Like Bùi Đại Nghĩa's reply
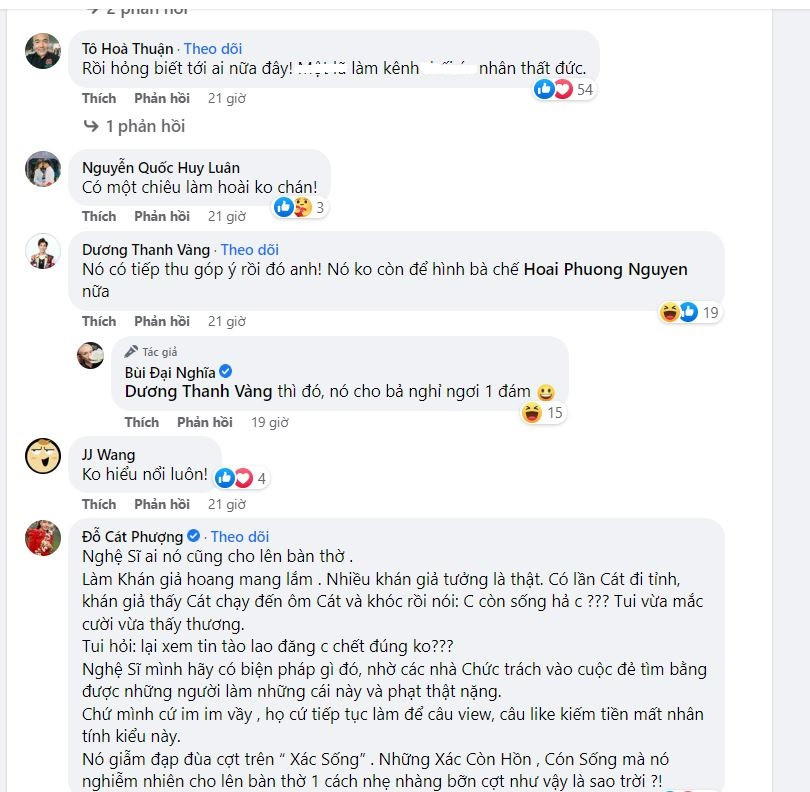 coord(142,422)
